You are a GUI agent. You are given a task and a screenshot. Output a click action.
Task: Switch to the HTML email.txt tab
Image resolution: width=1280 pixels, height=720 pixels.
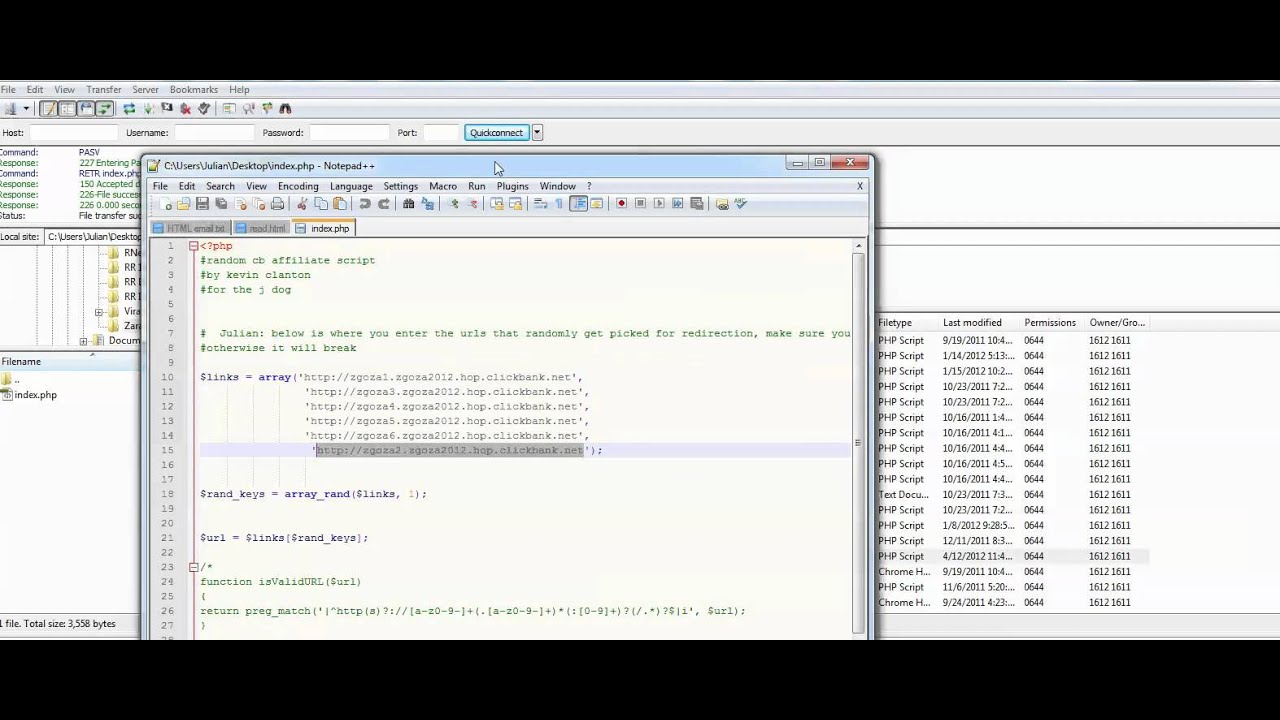click(x=190, y=228)
